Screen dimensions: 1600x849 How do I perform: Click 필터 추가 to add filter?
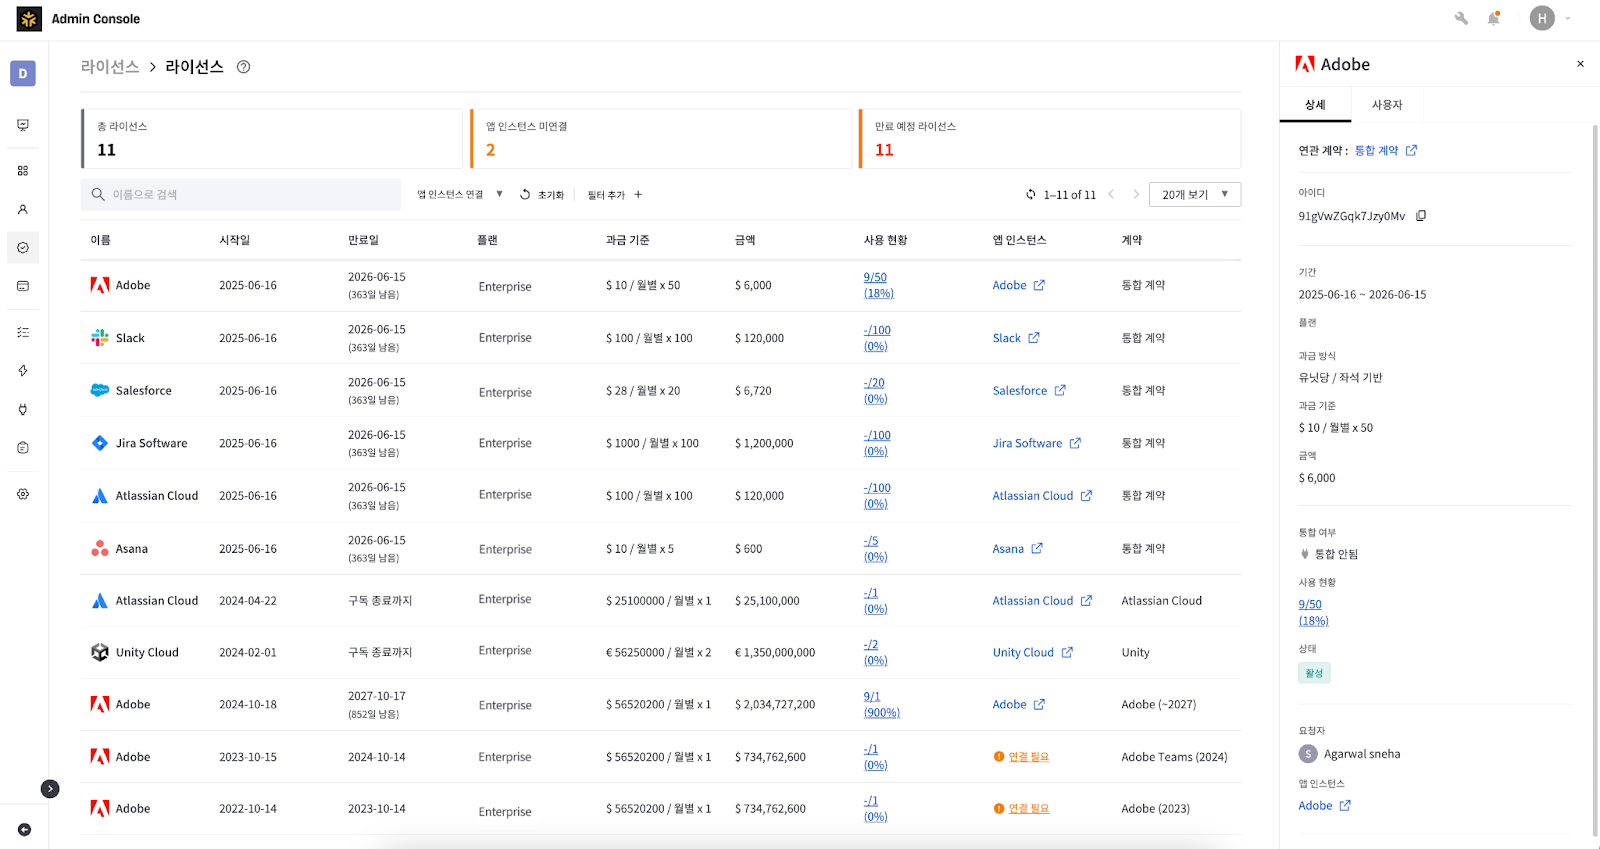pos(614,195)
